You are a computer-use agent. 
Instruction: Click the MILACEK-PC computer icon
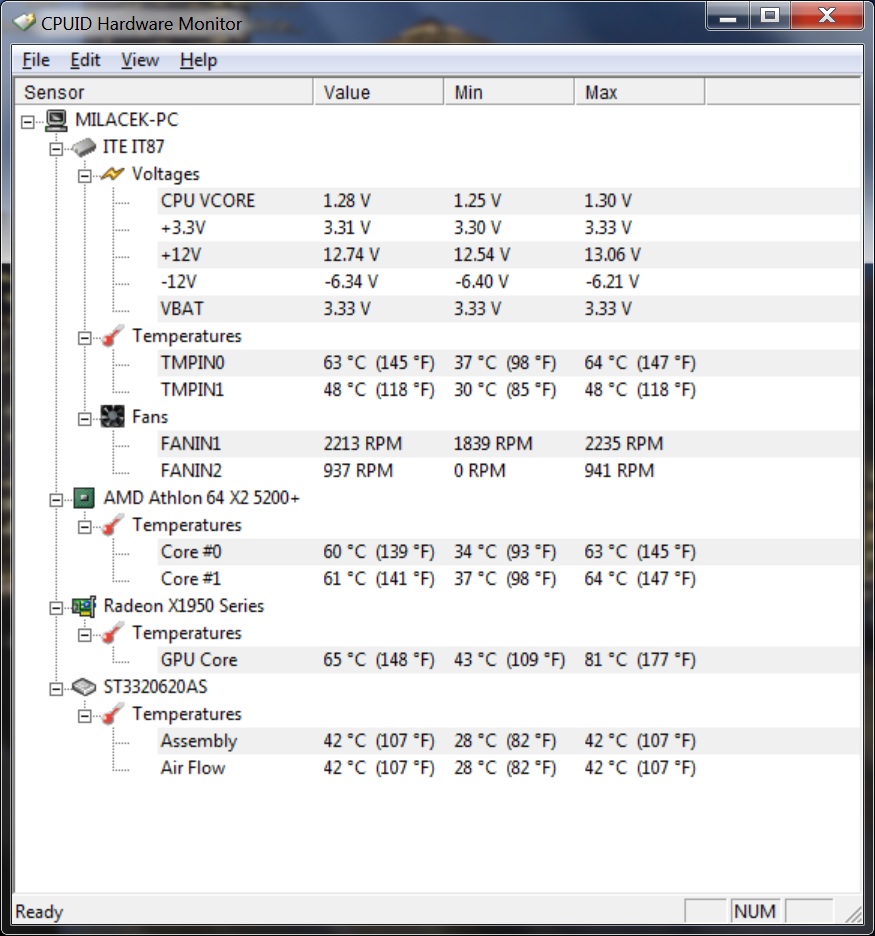click(x=57, y=120)
